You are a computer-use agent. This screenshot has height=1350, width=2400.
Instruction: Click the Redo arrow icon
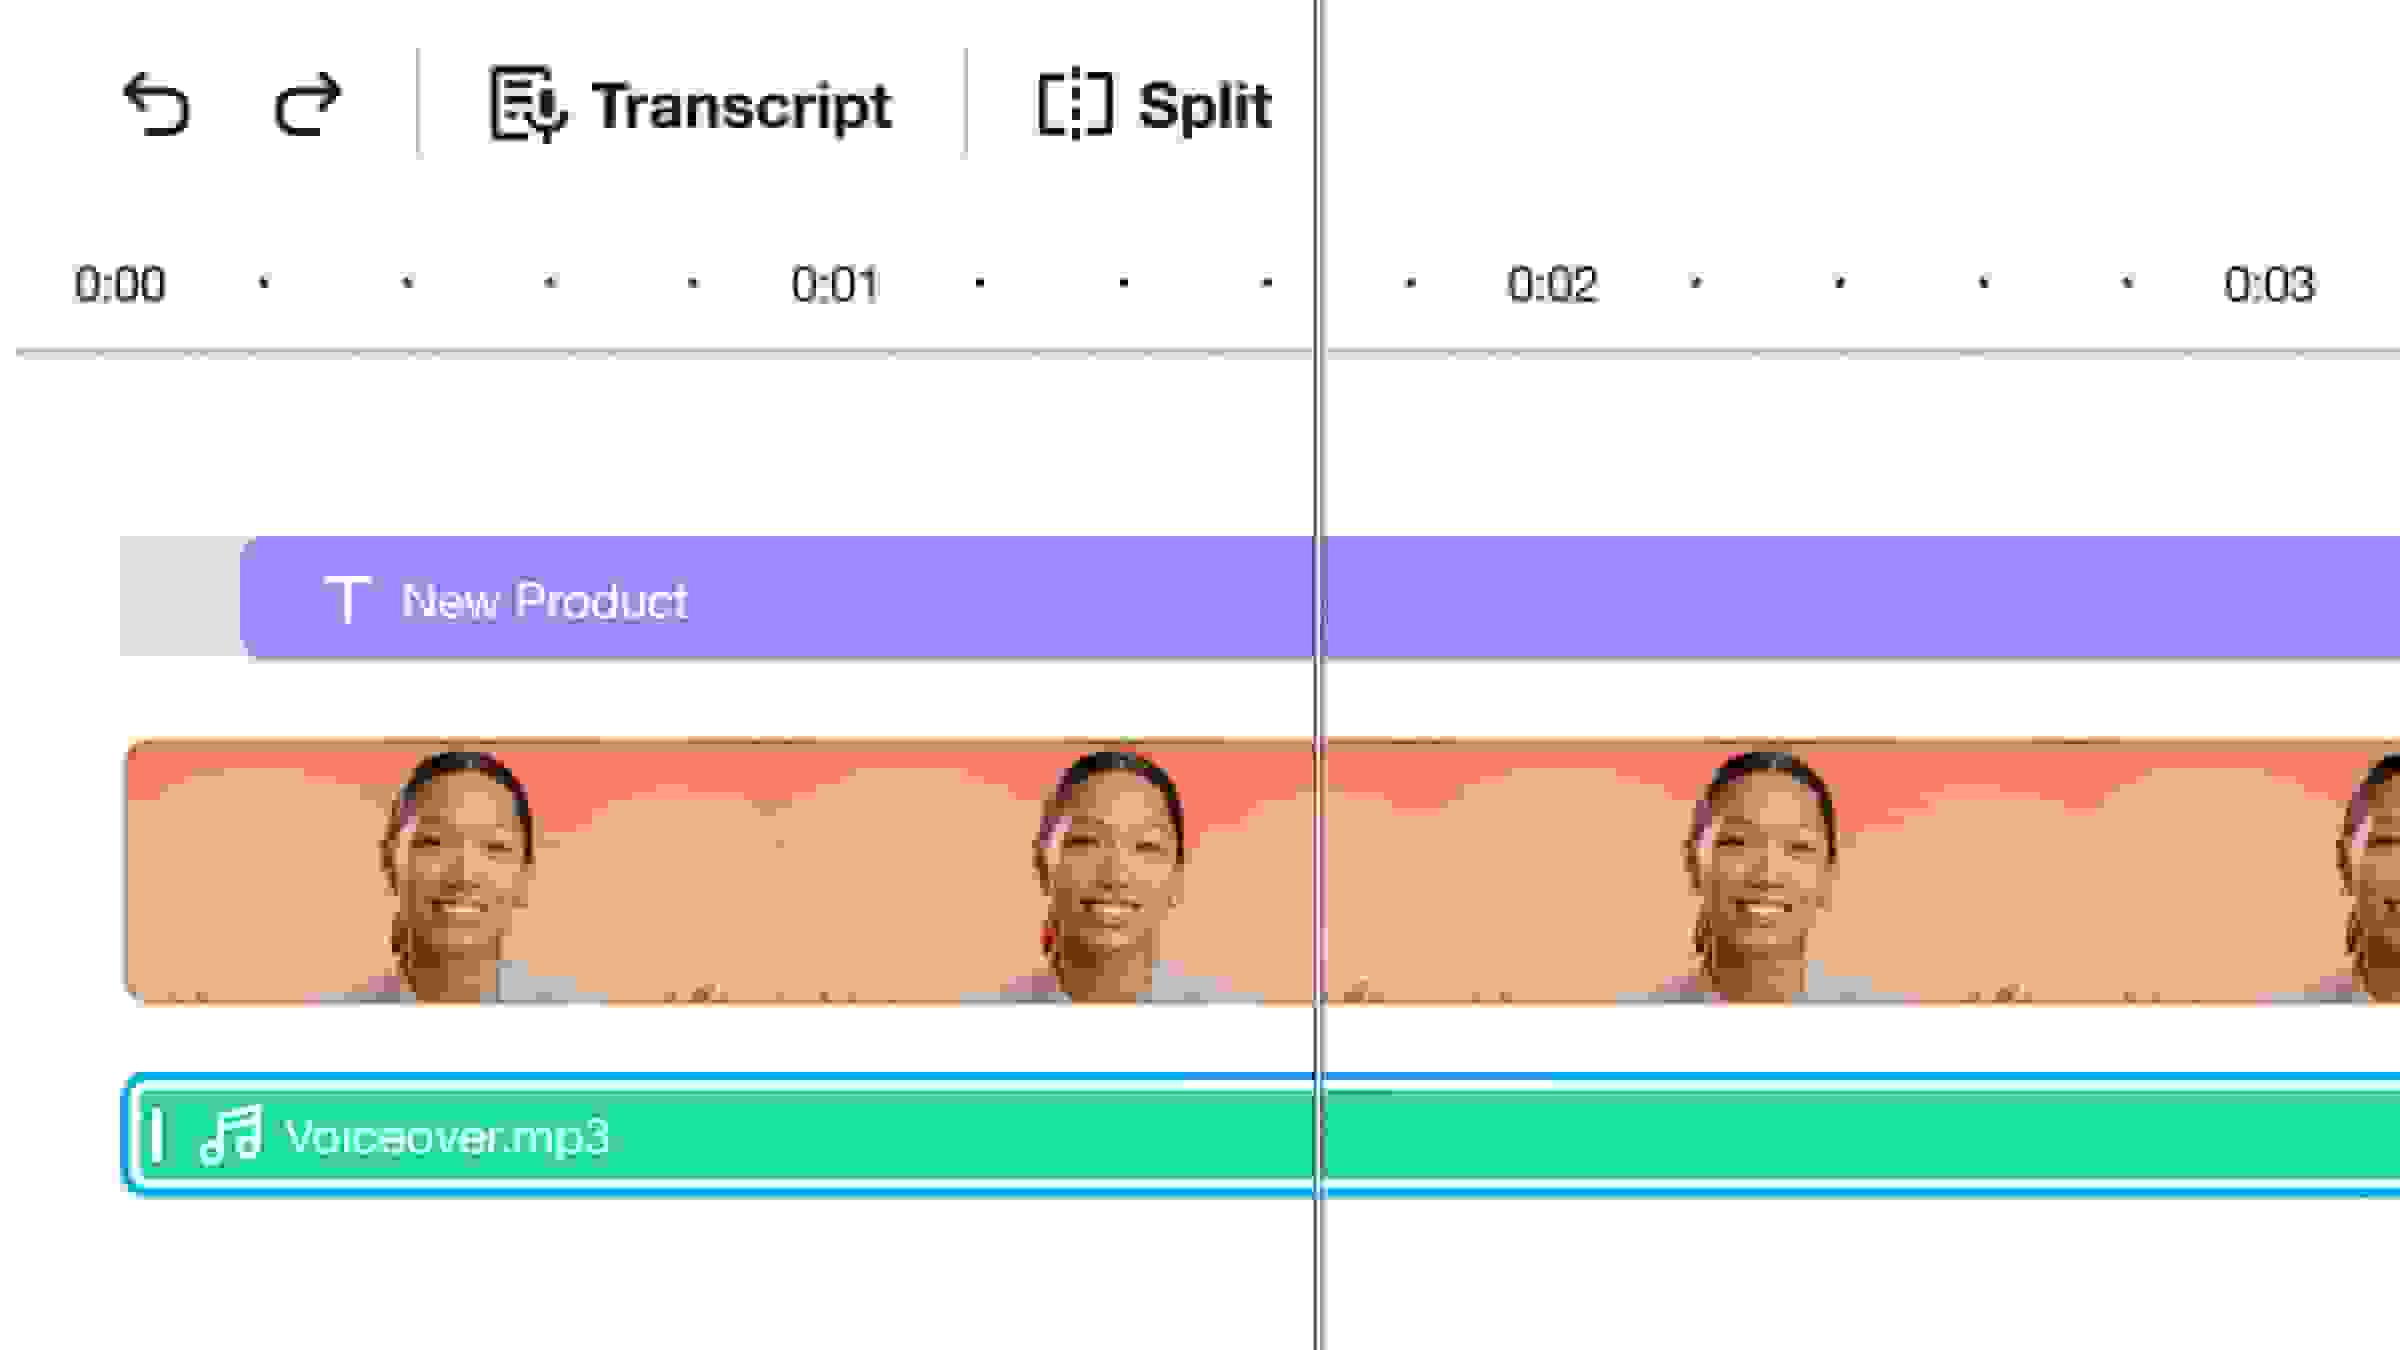coord(307,105)
